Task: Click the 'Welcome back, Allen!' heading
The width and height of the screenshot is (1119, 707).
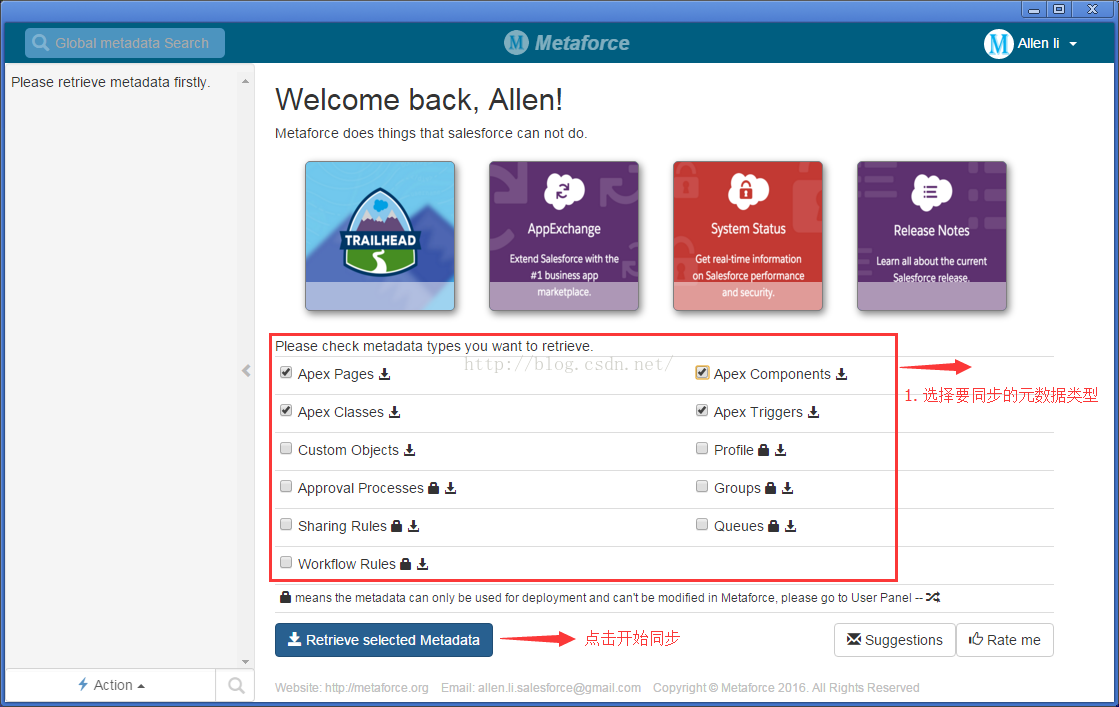Action: (419, 100)
